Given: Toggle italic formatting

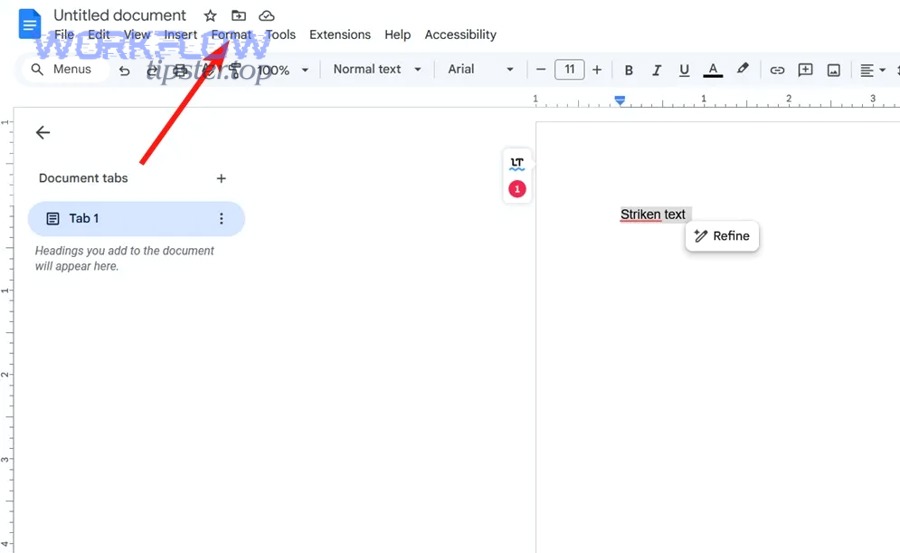Looking at the screenshot, I should [657, 70].
